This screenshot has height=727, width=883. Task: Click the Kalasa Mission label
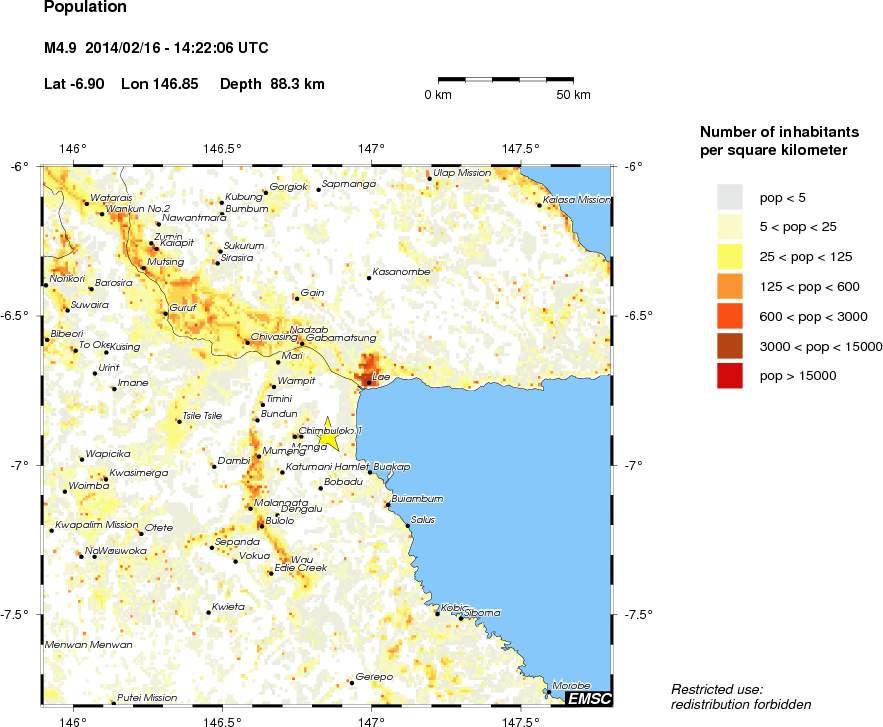[x=576, y=200]
